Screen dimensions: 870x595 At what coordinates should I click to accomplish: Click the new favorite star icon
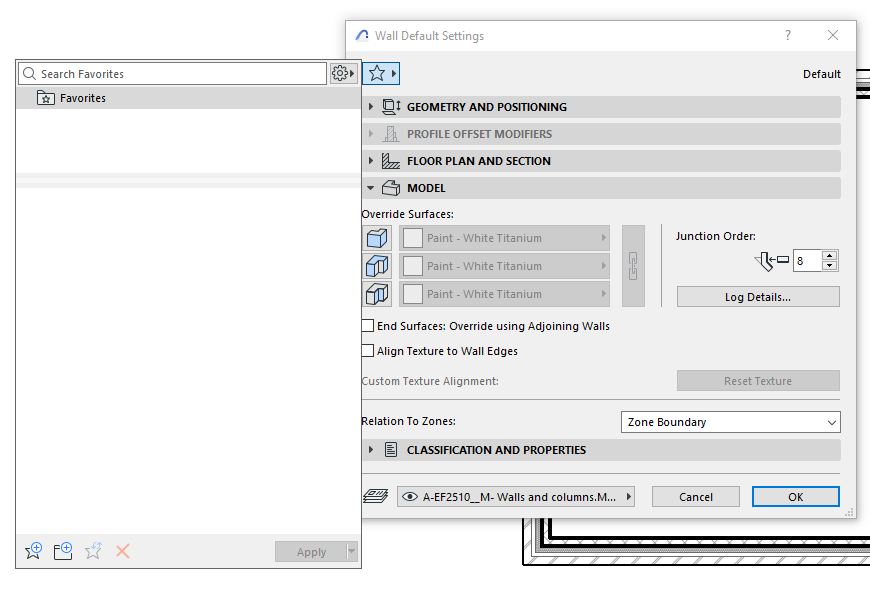pyautogui.click(x=33, y=551)
